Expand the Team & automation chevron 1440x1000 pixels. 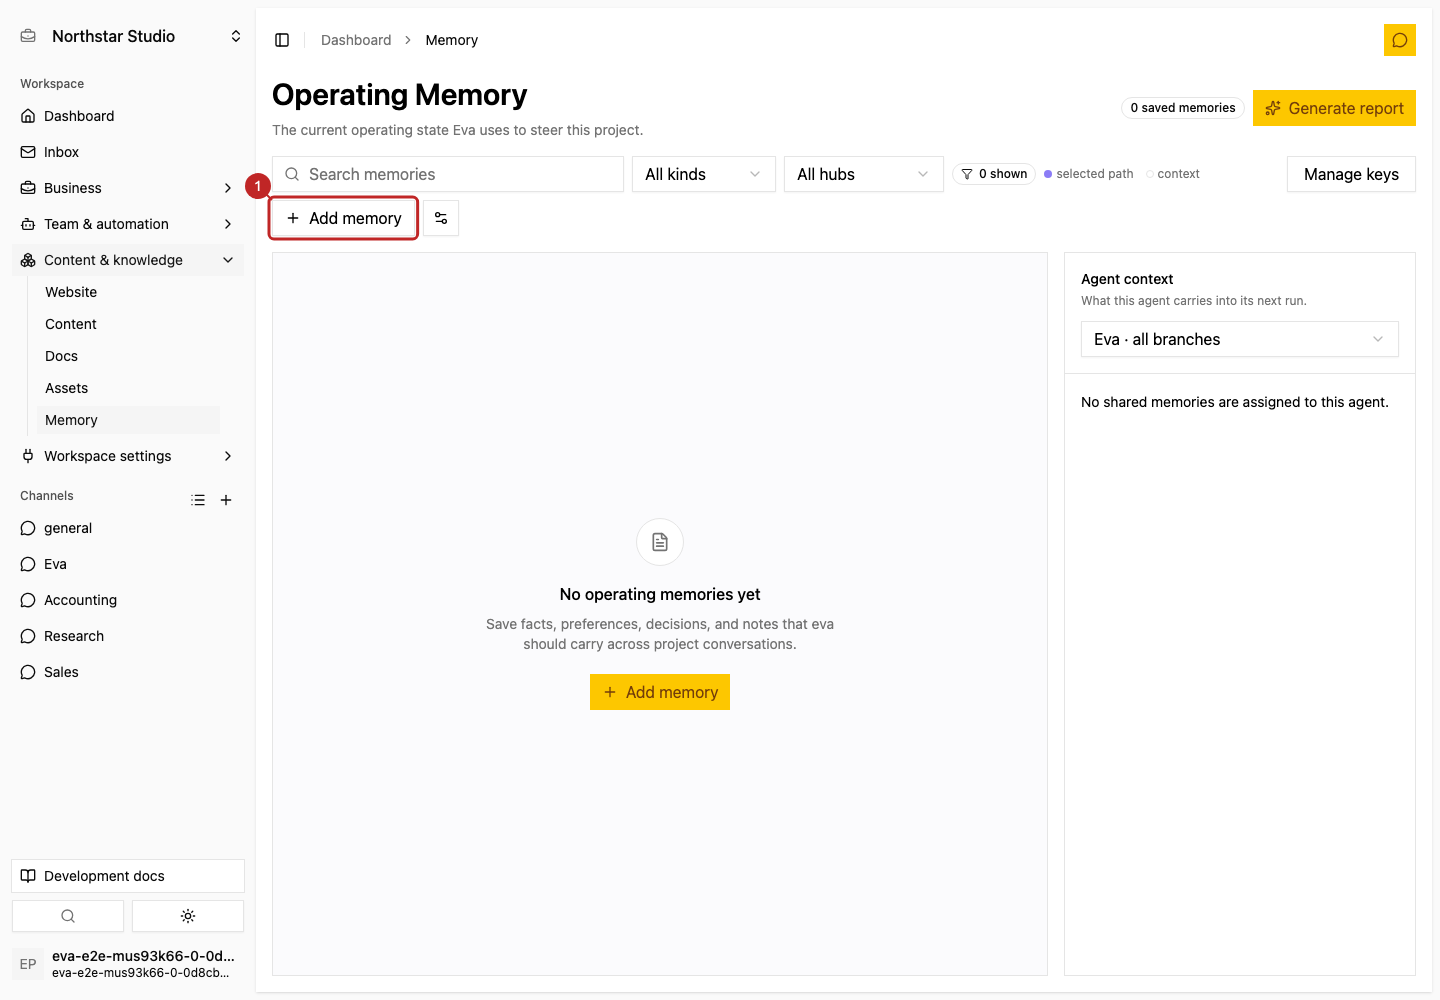coord(228,224)
